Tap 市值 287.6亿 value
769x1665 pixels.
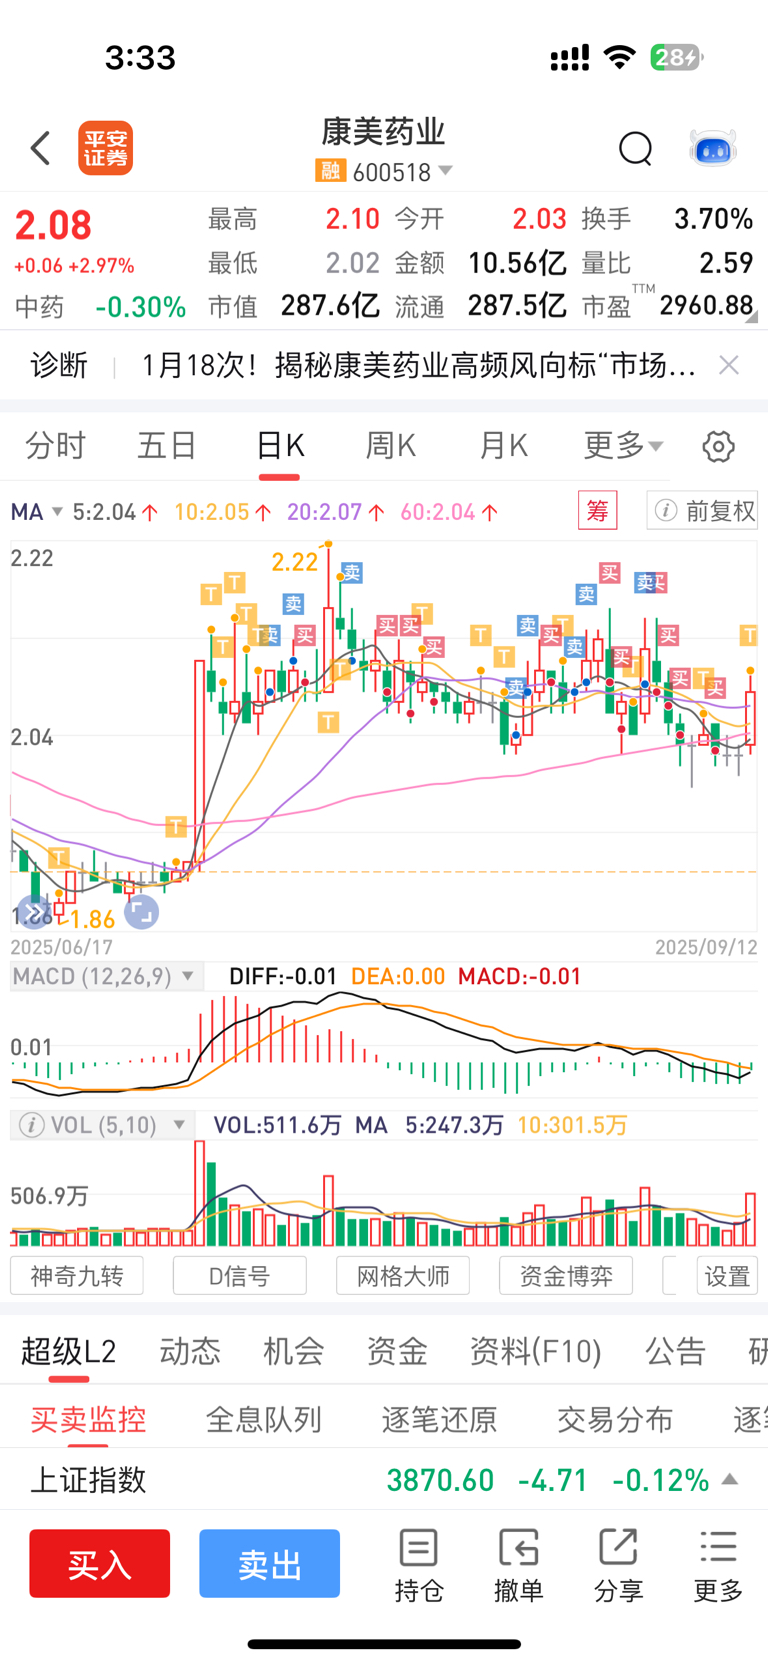330,306
